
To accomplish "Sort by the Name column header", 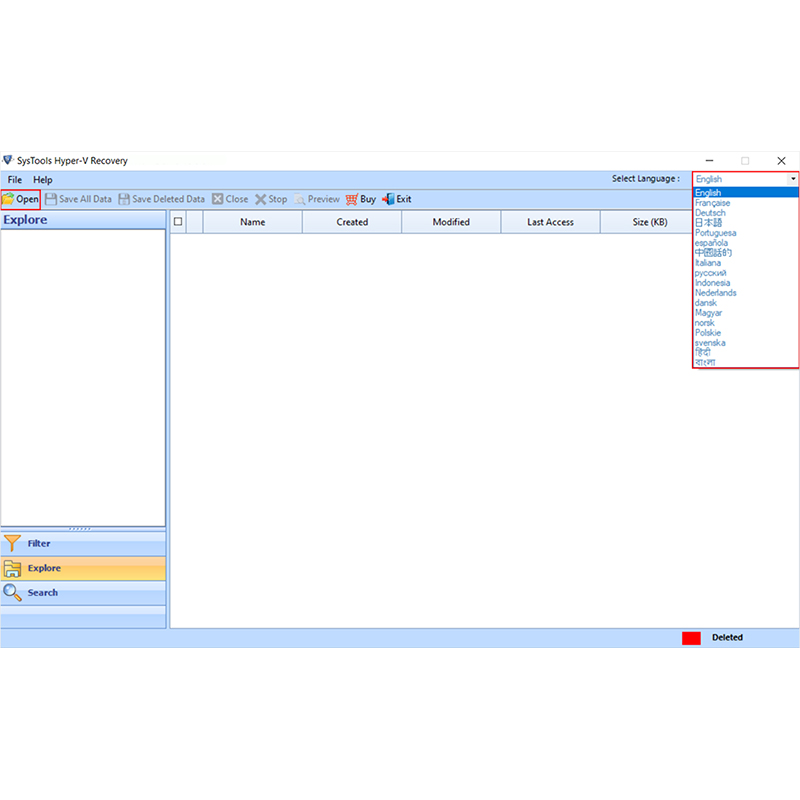I will 253,222.
